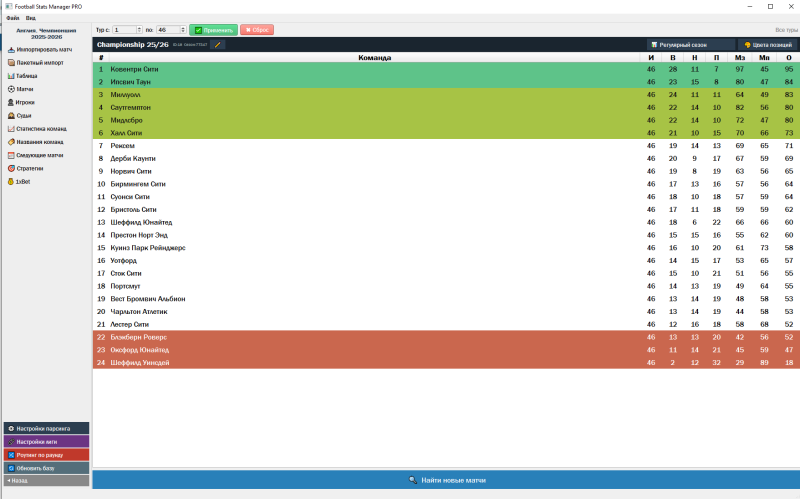
Task: Select the Суонси Сити row
Action: 446,196
